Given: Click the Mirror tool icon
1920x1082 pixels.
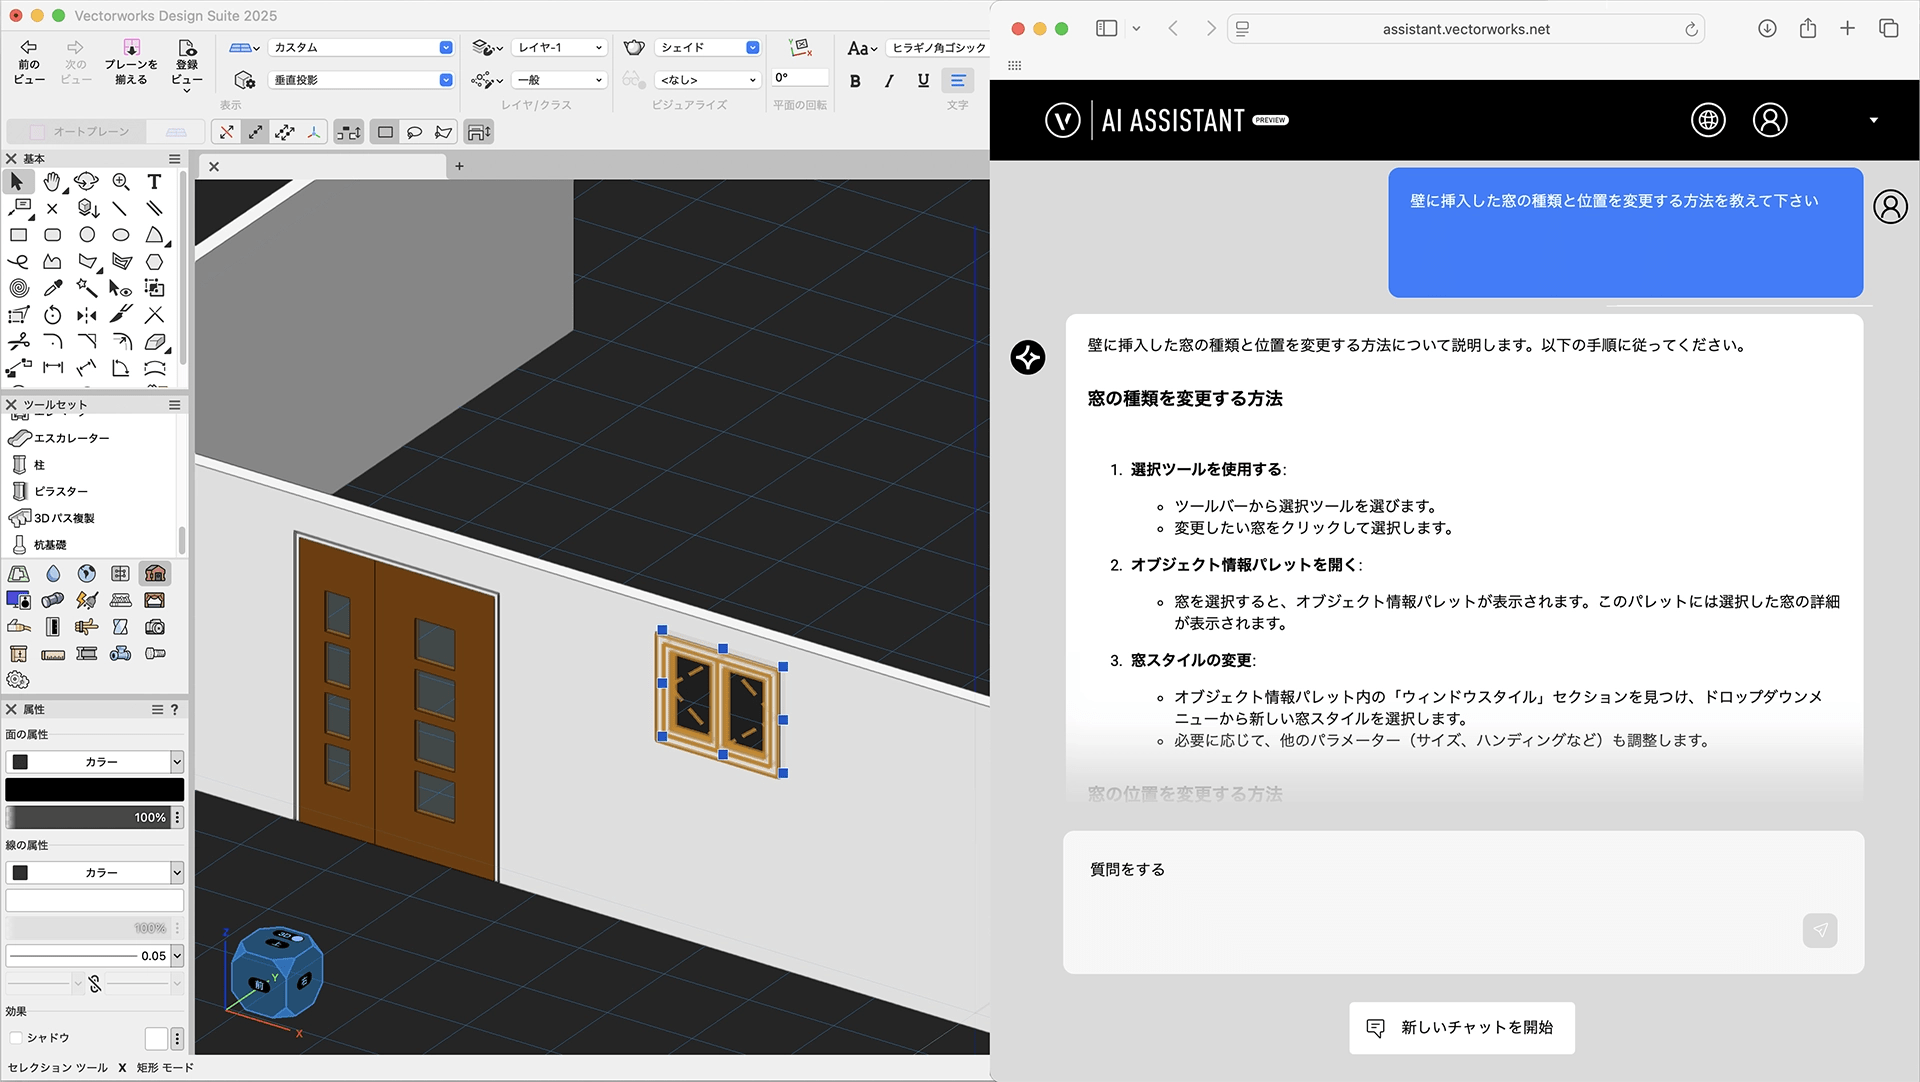Looking at the screenshot, I should click(87, 315).
